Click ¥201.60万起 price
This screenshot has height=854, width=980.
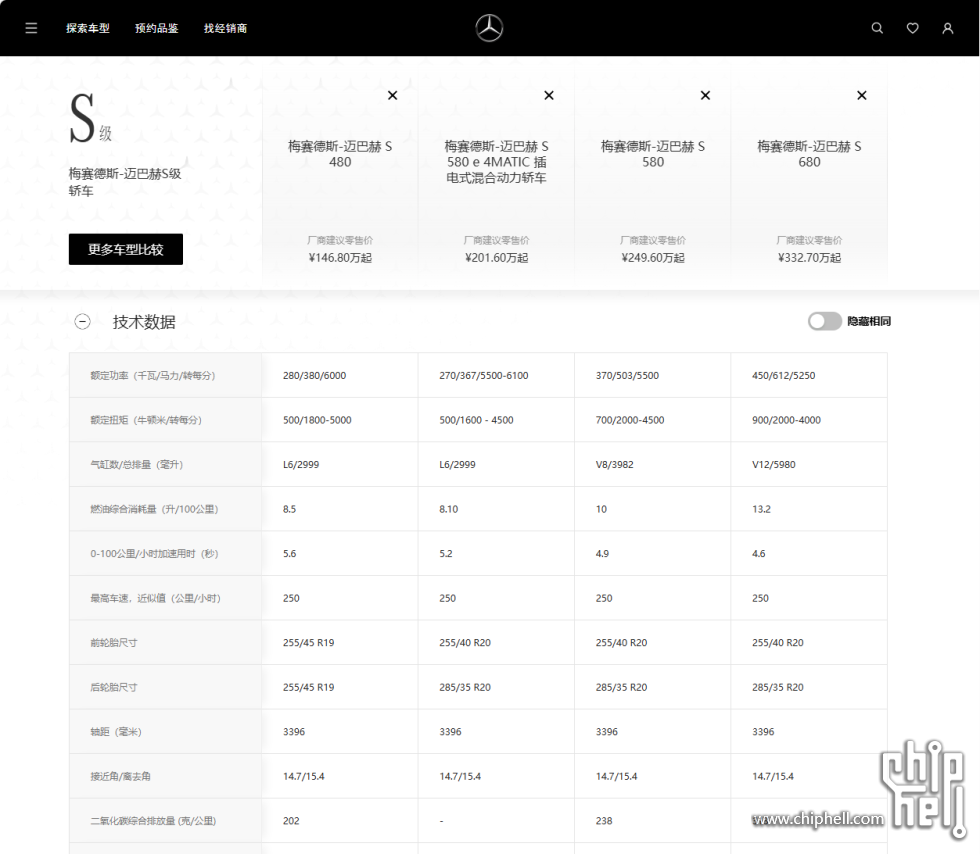pos(496,258)
